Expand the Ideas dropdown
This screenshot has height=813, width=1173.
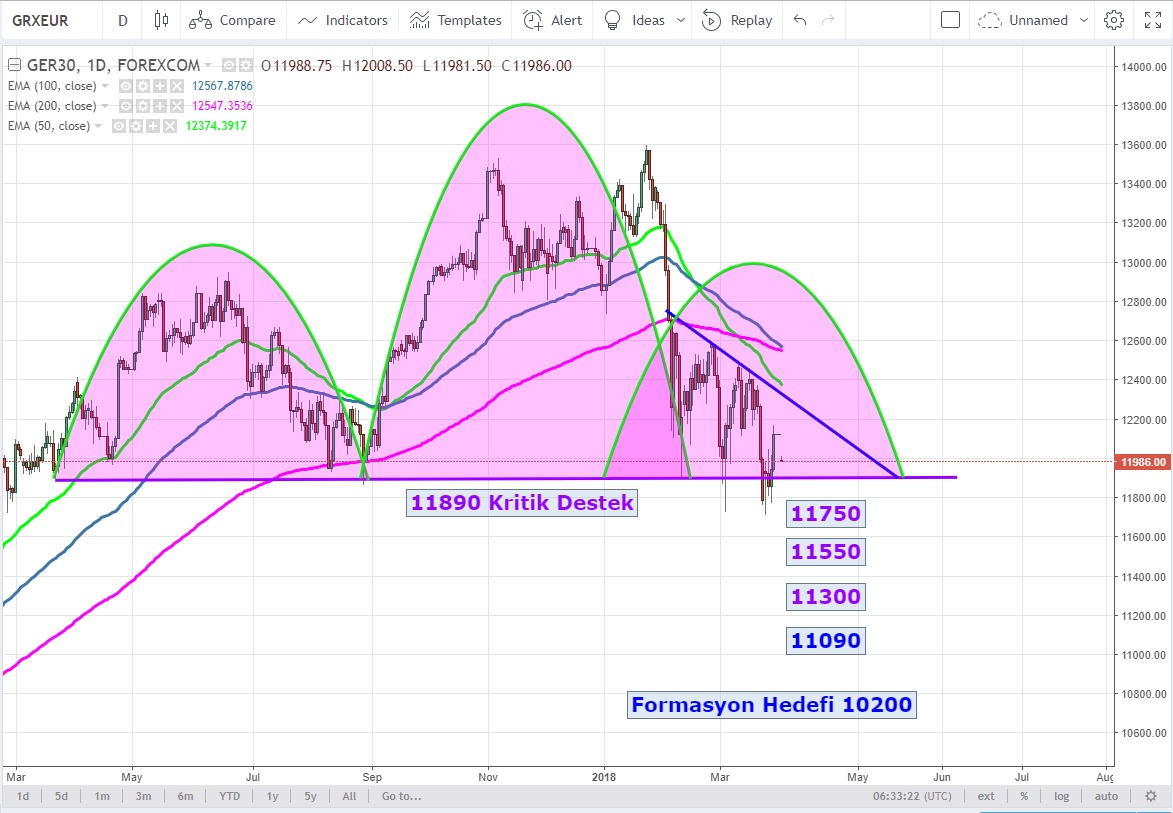681,20
